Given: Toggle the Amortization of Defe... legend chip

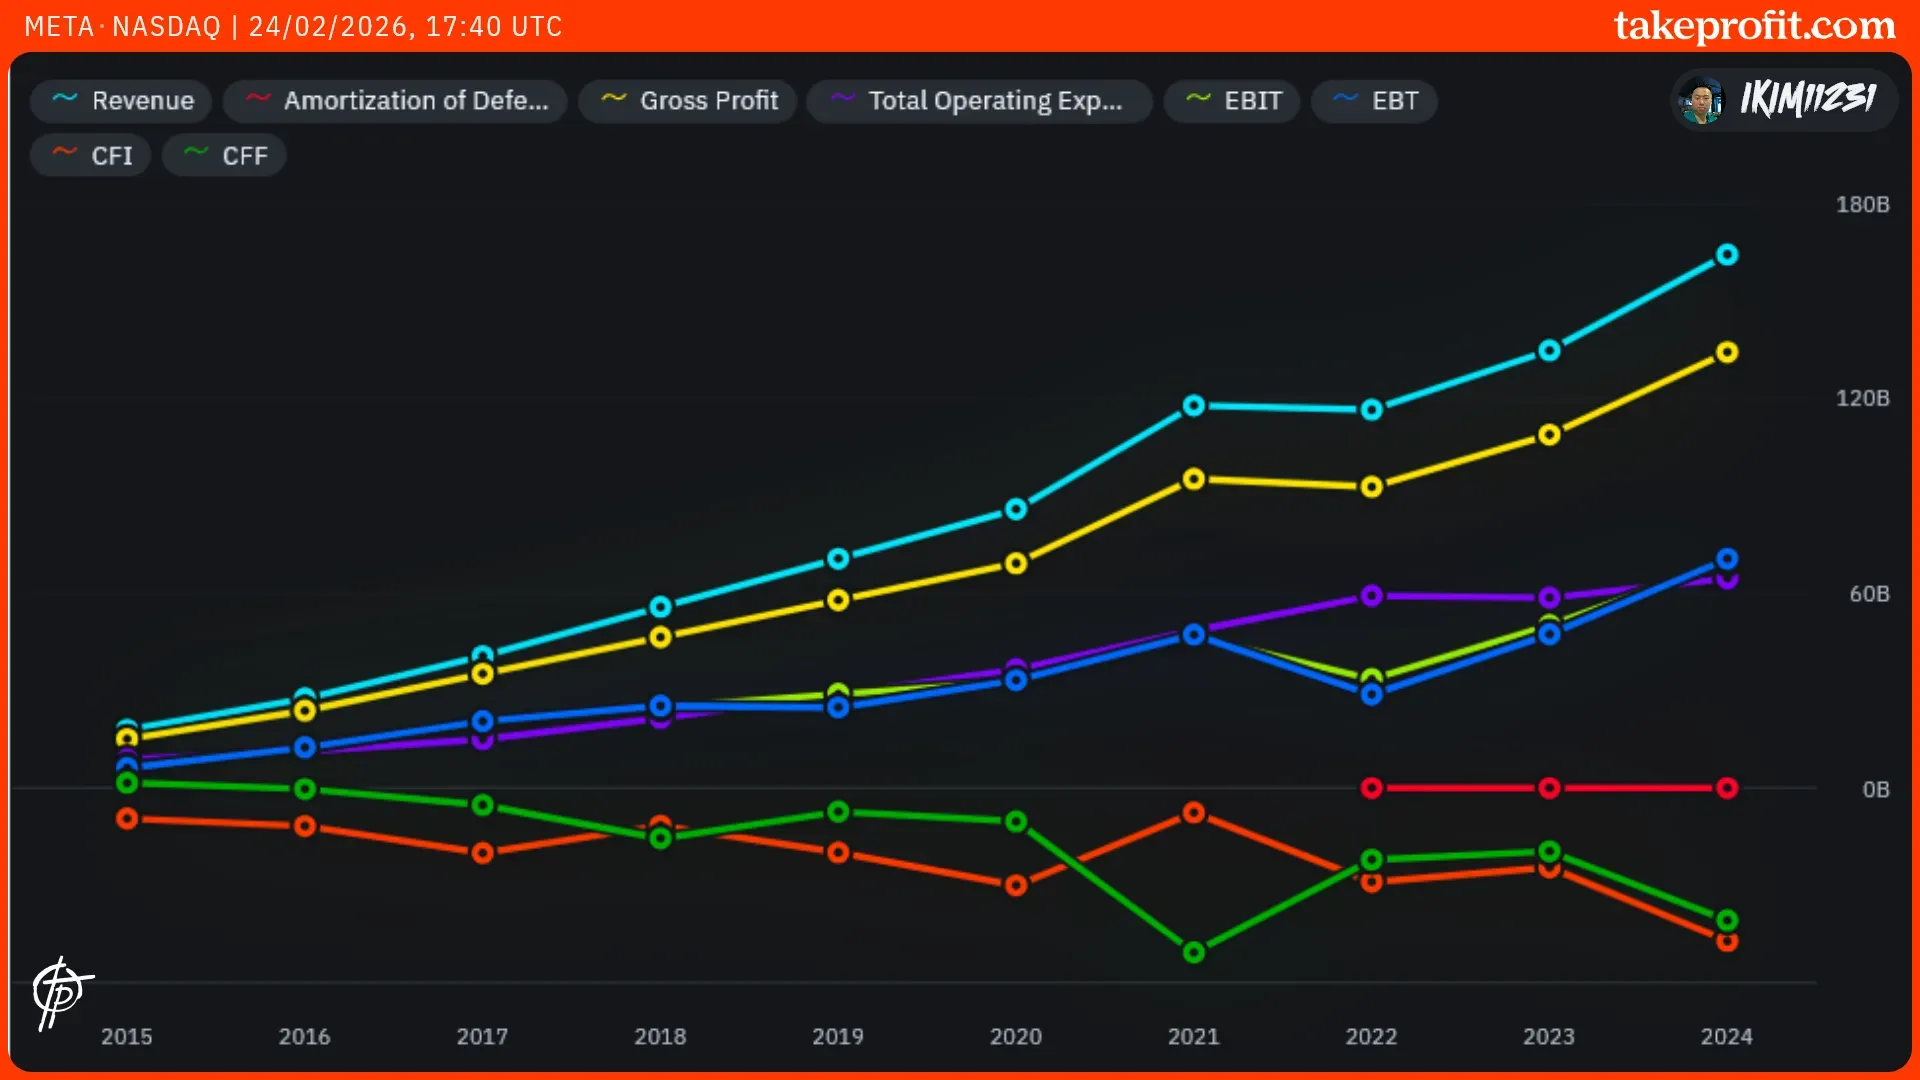Looking at the screenshot, I should [x=395, y=101].
